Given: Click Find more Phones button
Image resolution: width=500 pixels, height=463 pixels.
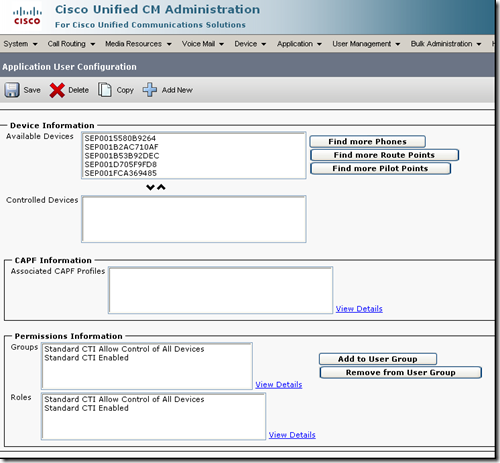Looking at the screenshot, I should click(367, 142).
